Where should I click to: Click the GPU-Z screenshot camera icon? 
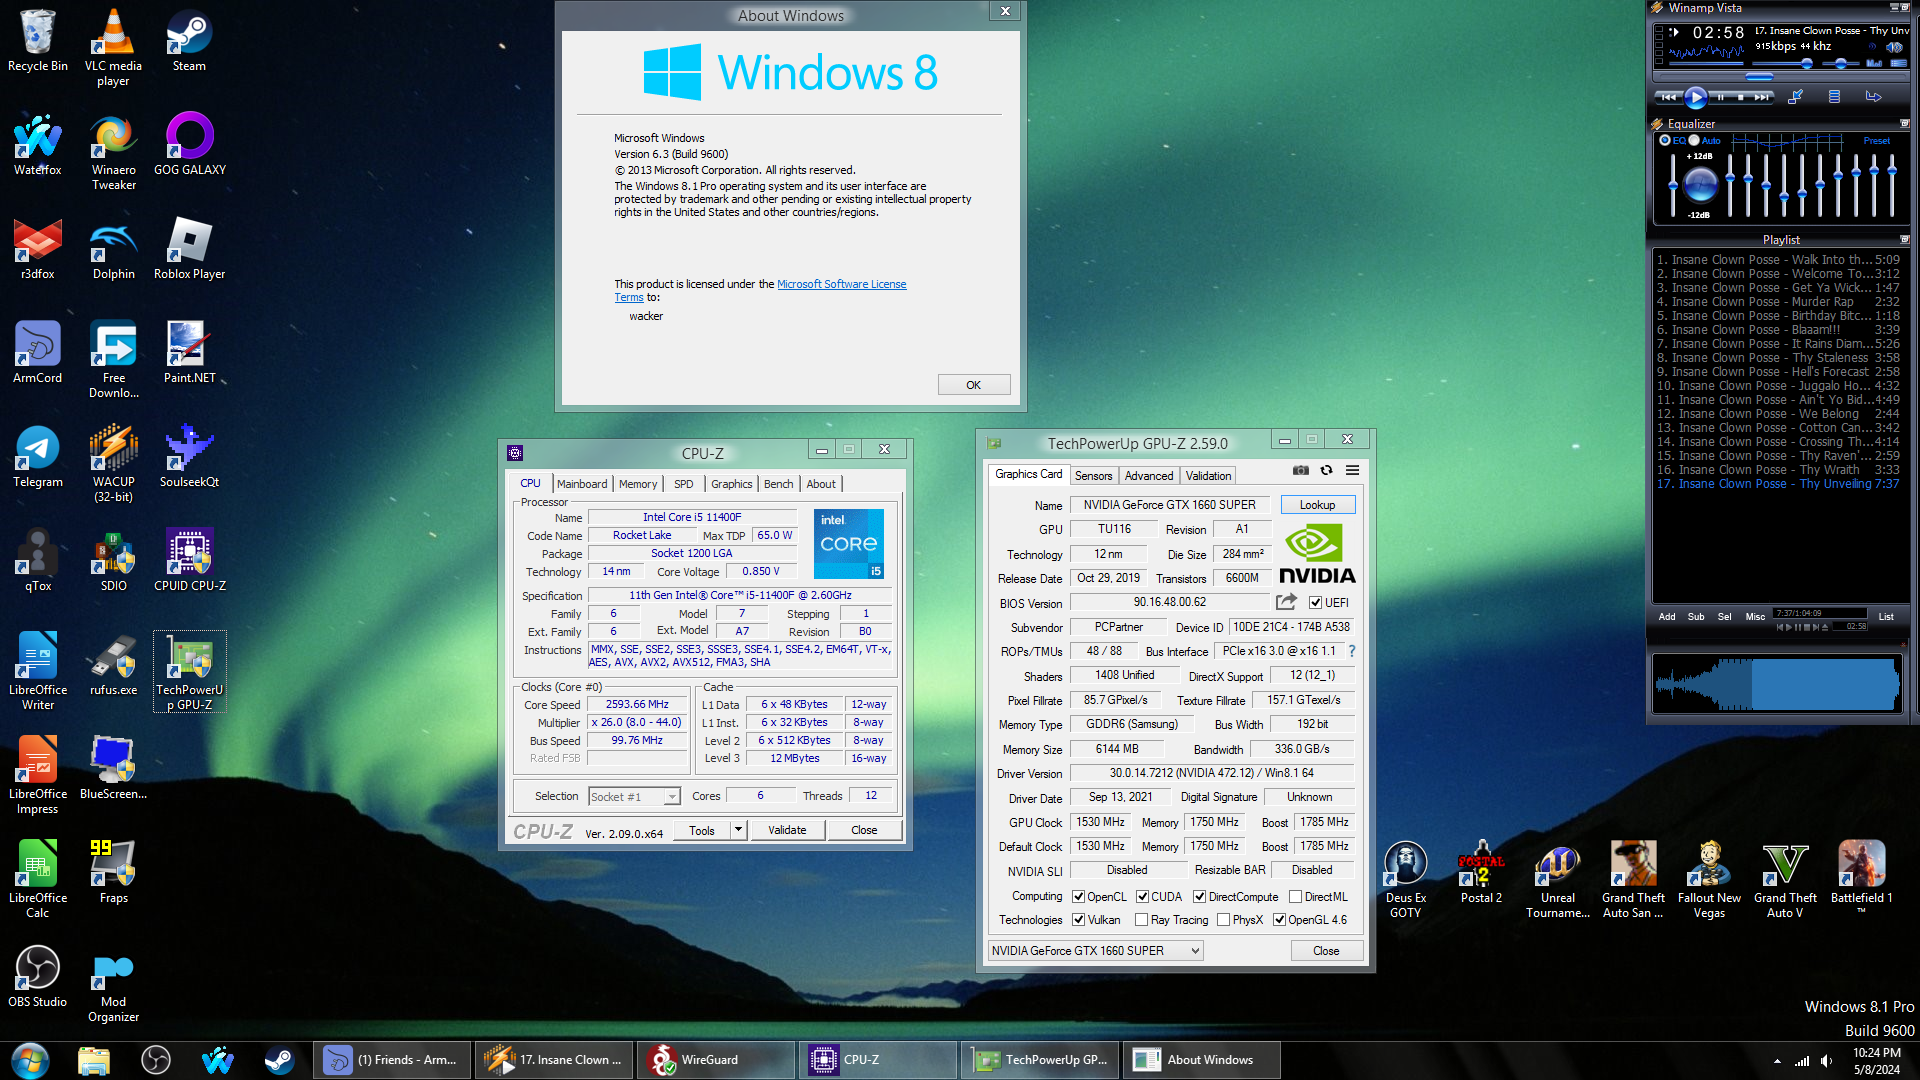point(1300,470)
